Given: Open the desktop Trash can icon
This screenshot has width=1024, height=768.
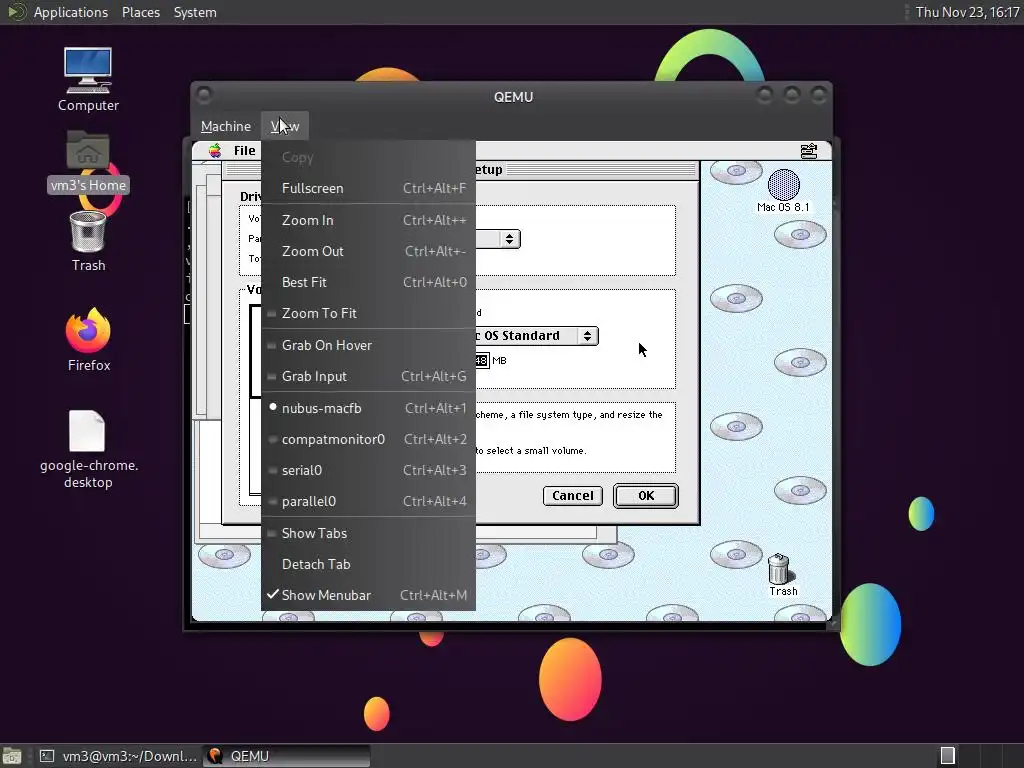Looking at the screenshot, I should click(88, 232).
